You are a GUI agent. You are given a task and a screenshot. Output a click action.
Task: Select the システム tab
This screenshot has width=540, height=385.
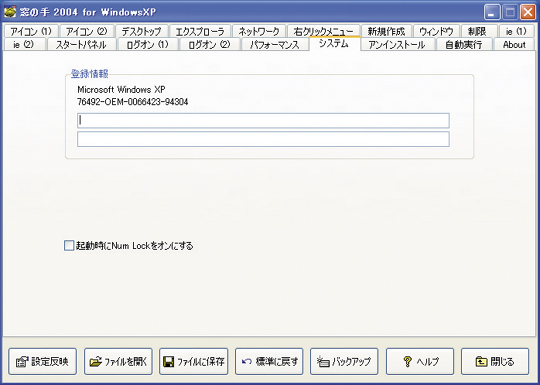pyautogui.click(x=334, y=43)
